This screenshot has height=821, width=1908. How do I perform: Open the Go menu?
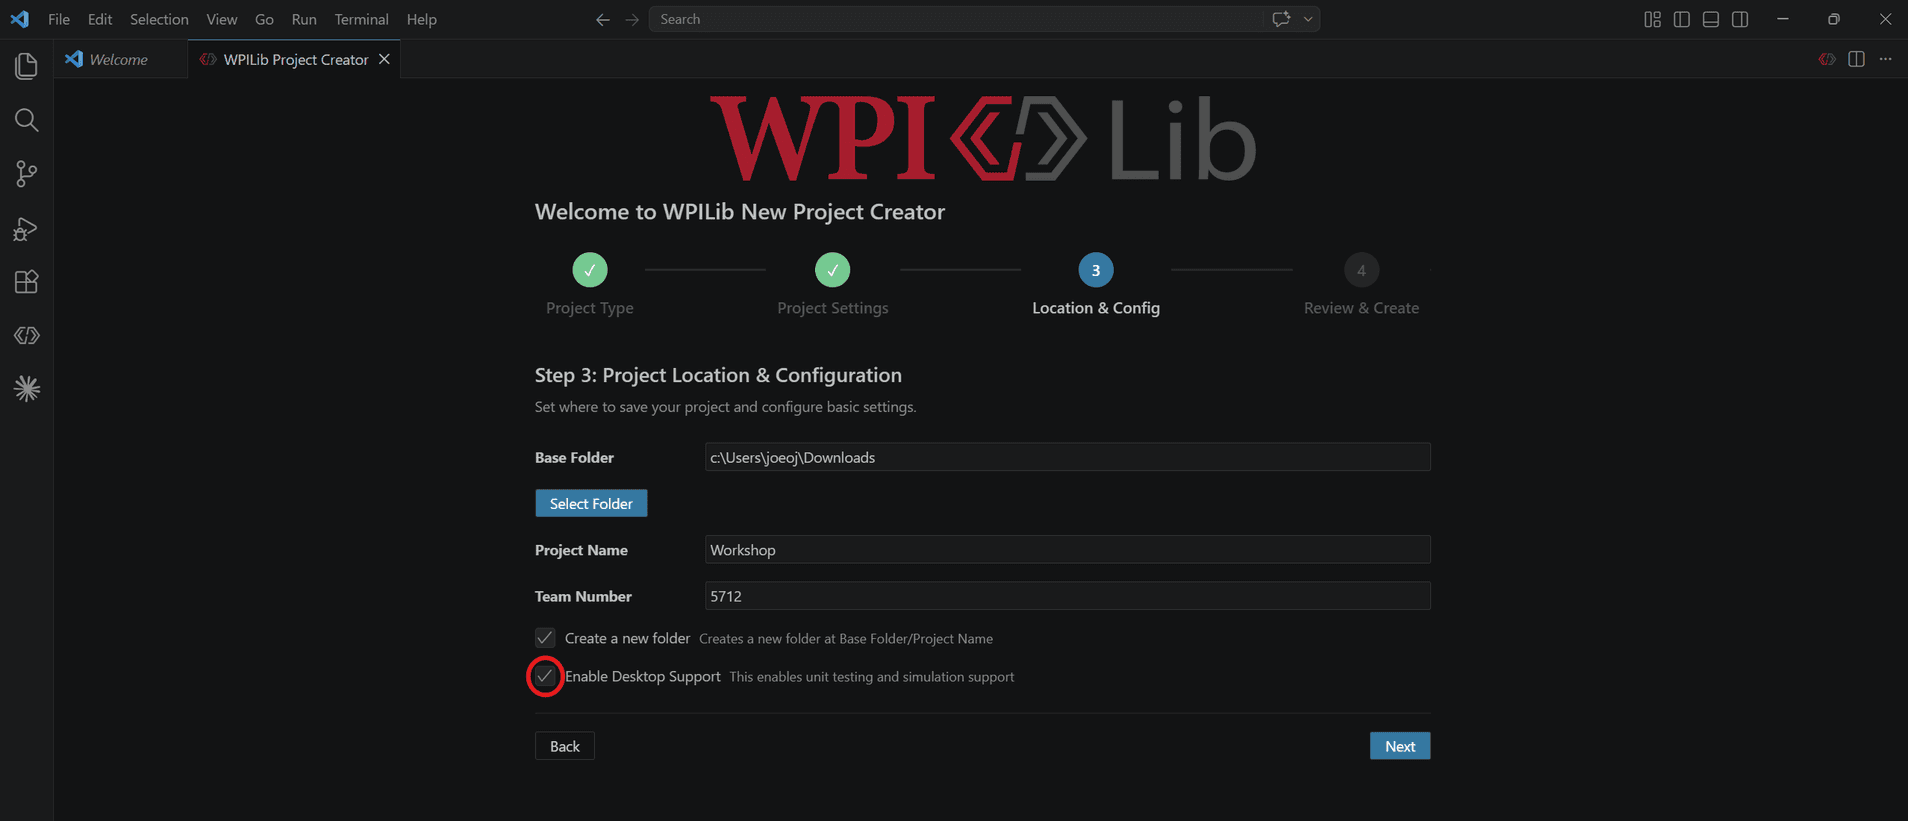click(x=264, y=19)
